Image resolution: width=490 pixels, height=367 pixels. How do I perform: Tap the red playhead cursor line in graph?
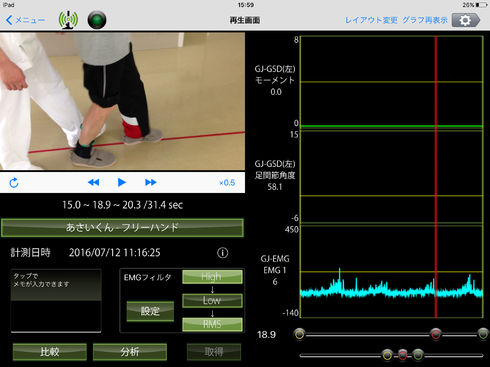point(436,177)
